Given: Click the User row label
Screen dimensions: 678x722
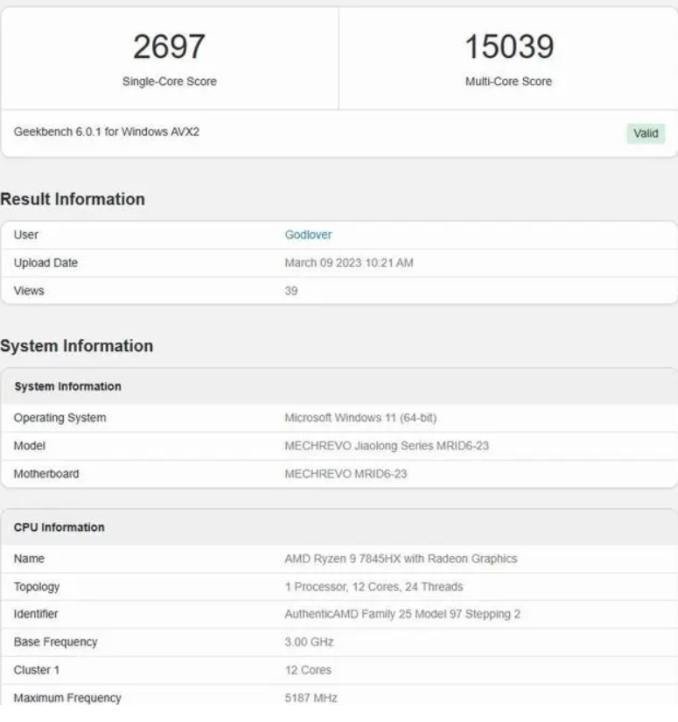Looking at the screenshot, I should [x=26, y=235].
